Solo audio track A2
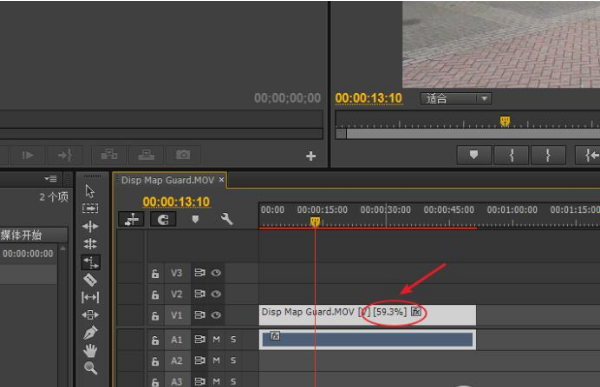The width and height of the screenshot is (600, 387). (x=233, y=360)
